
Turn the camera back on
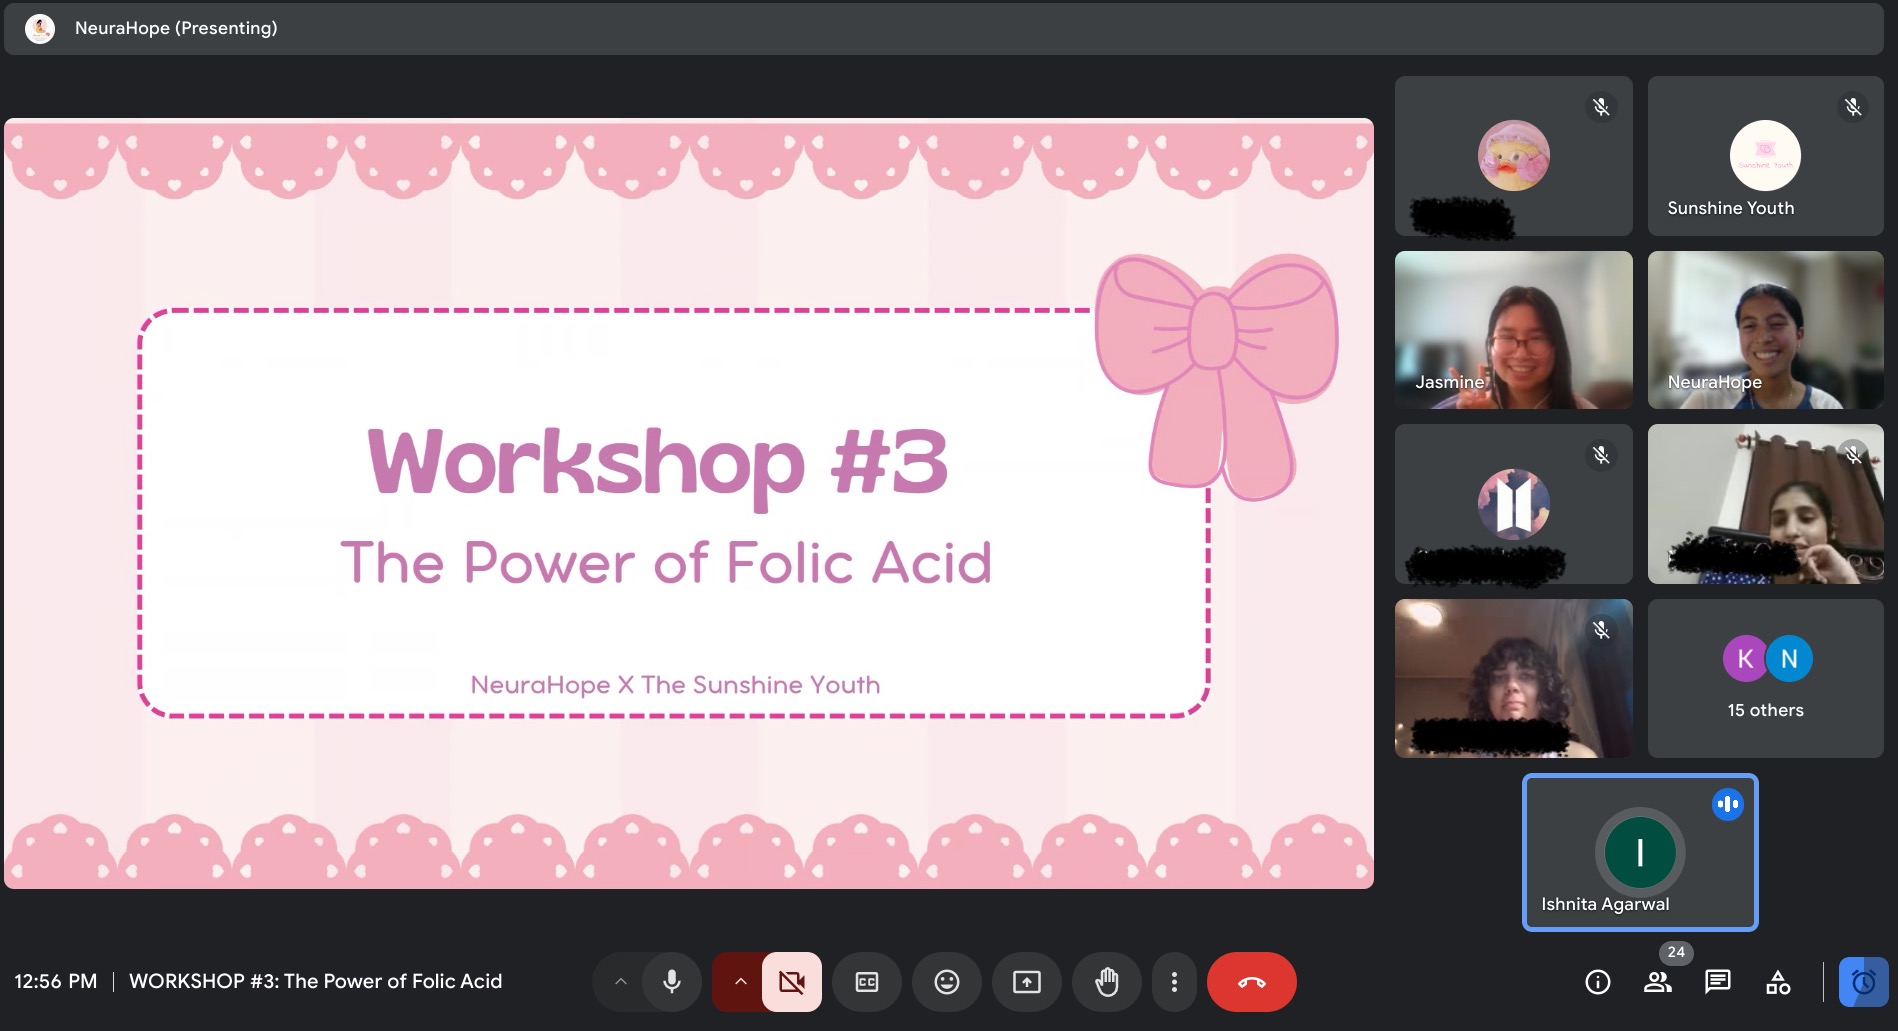point(791,982)
